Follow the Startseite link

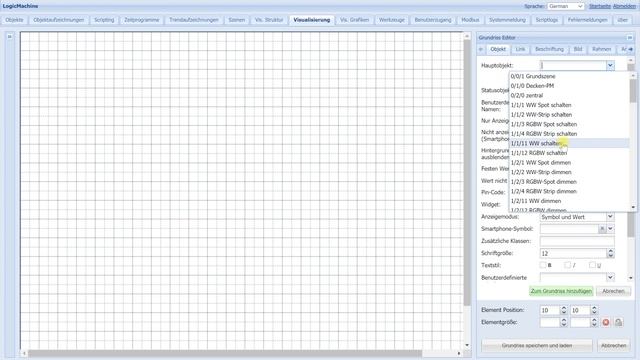tap(600, 7)
